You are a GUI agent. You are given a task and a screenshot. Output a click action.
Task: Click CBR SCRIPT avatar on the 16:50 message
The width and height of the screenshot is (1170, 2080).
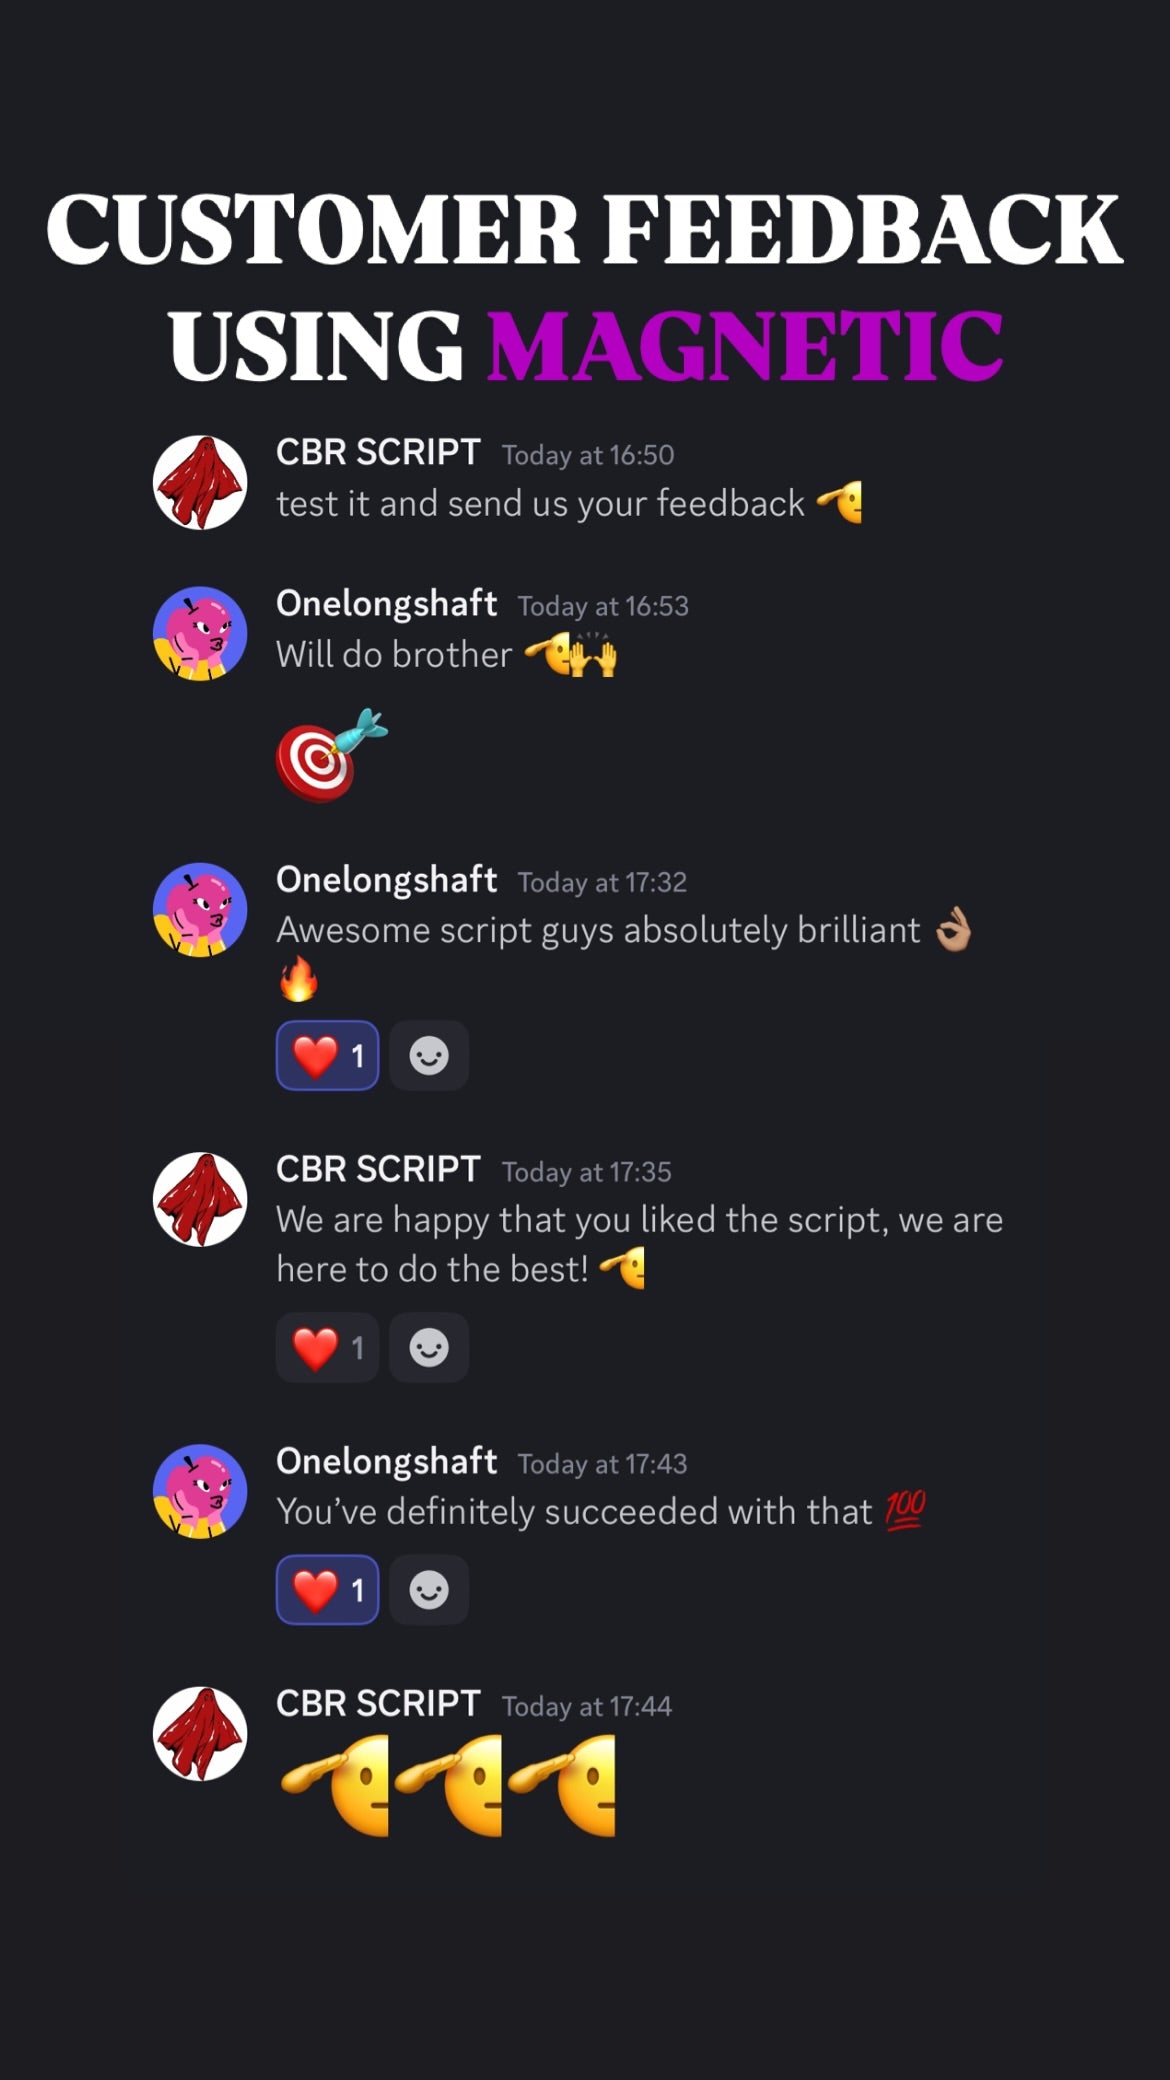coord(200,482)
